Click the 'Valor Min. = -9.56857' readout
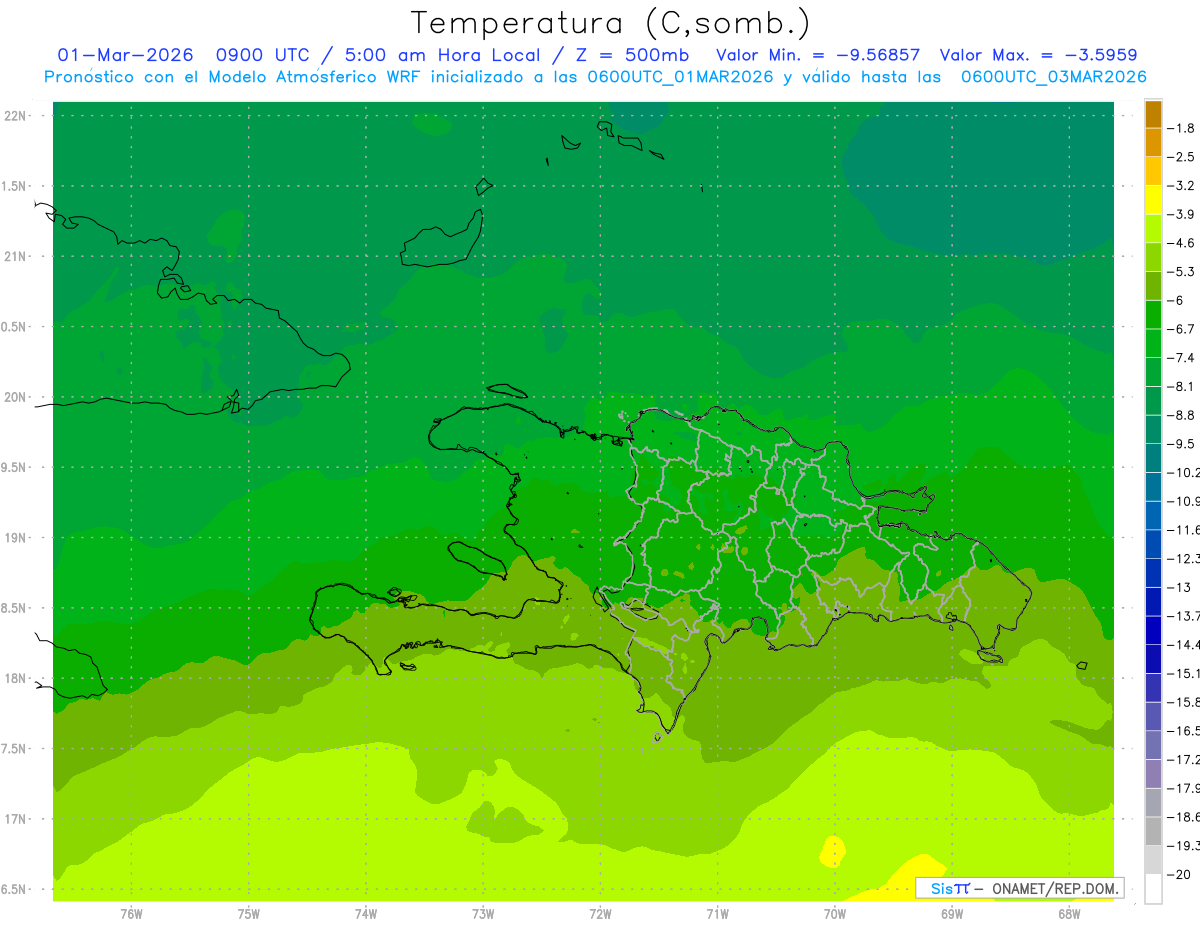Viewport: 1200px width, 927px height. [819, 56]
